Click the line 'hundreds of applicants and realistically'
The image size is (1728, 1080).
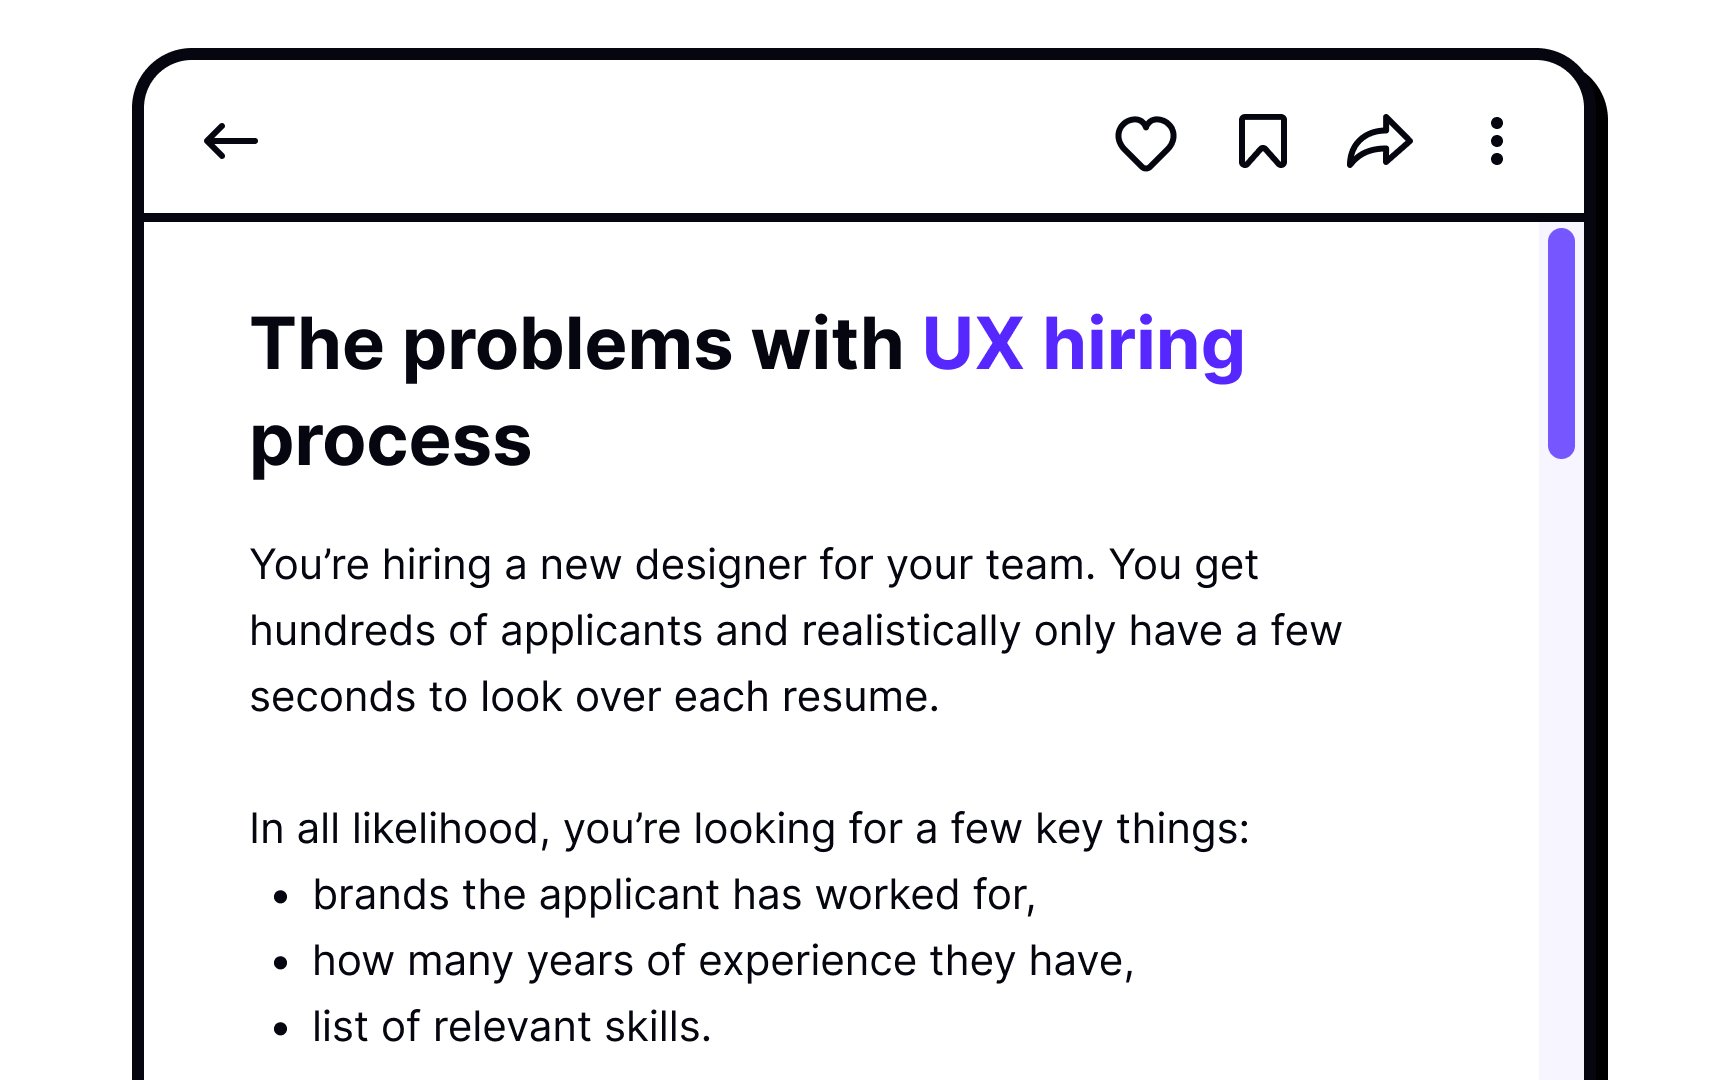point(796,631)
